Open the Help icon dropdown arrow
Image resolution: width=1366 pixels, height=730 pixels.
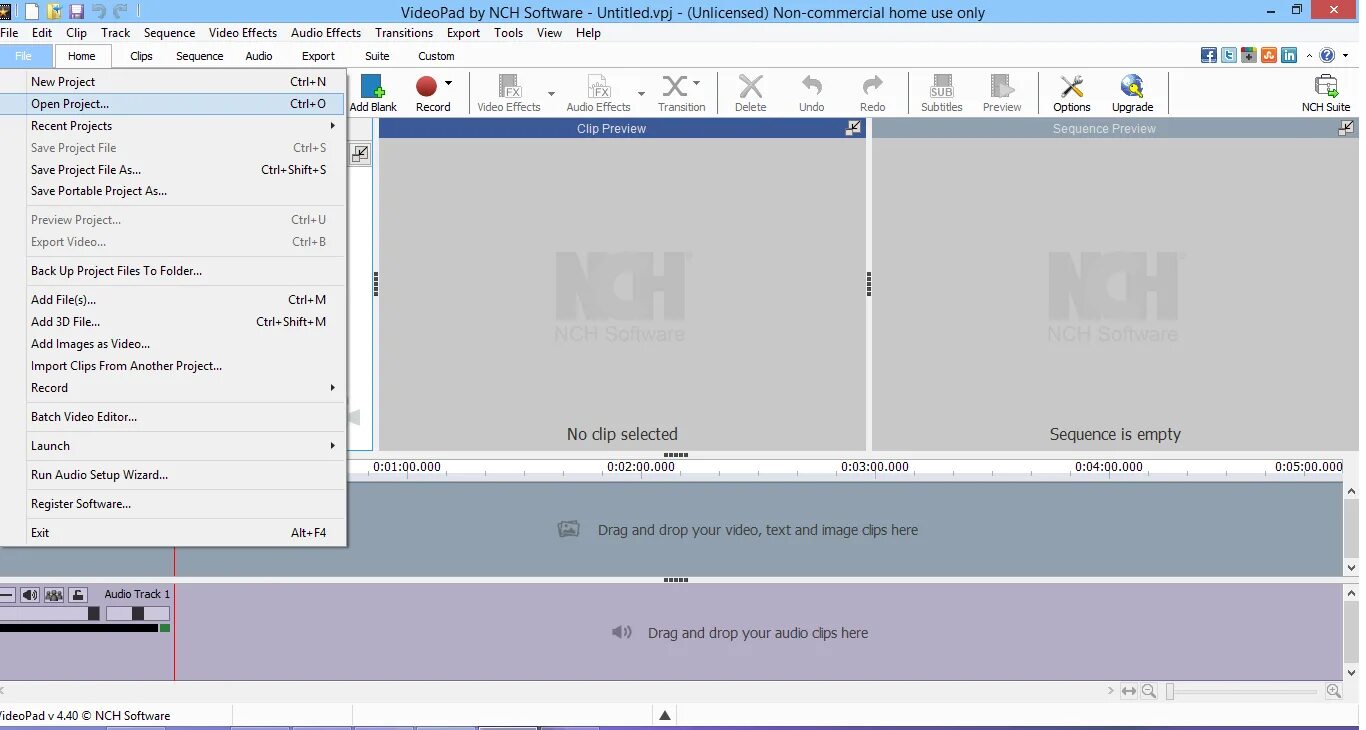pyautogui.click(x=1344, y=56)
